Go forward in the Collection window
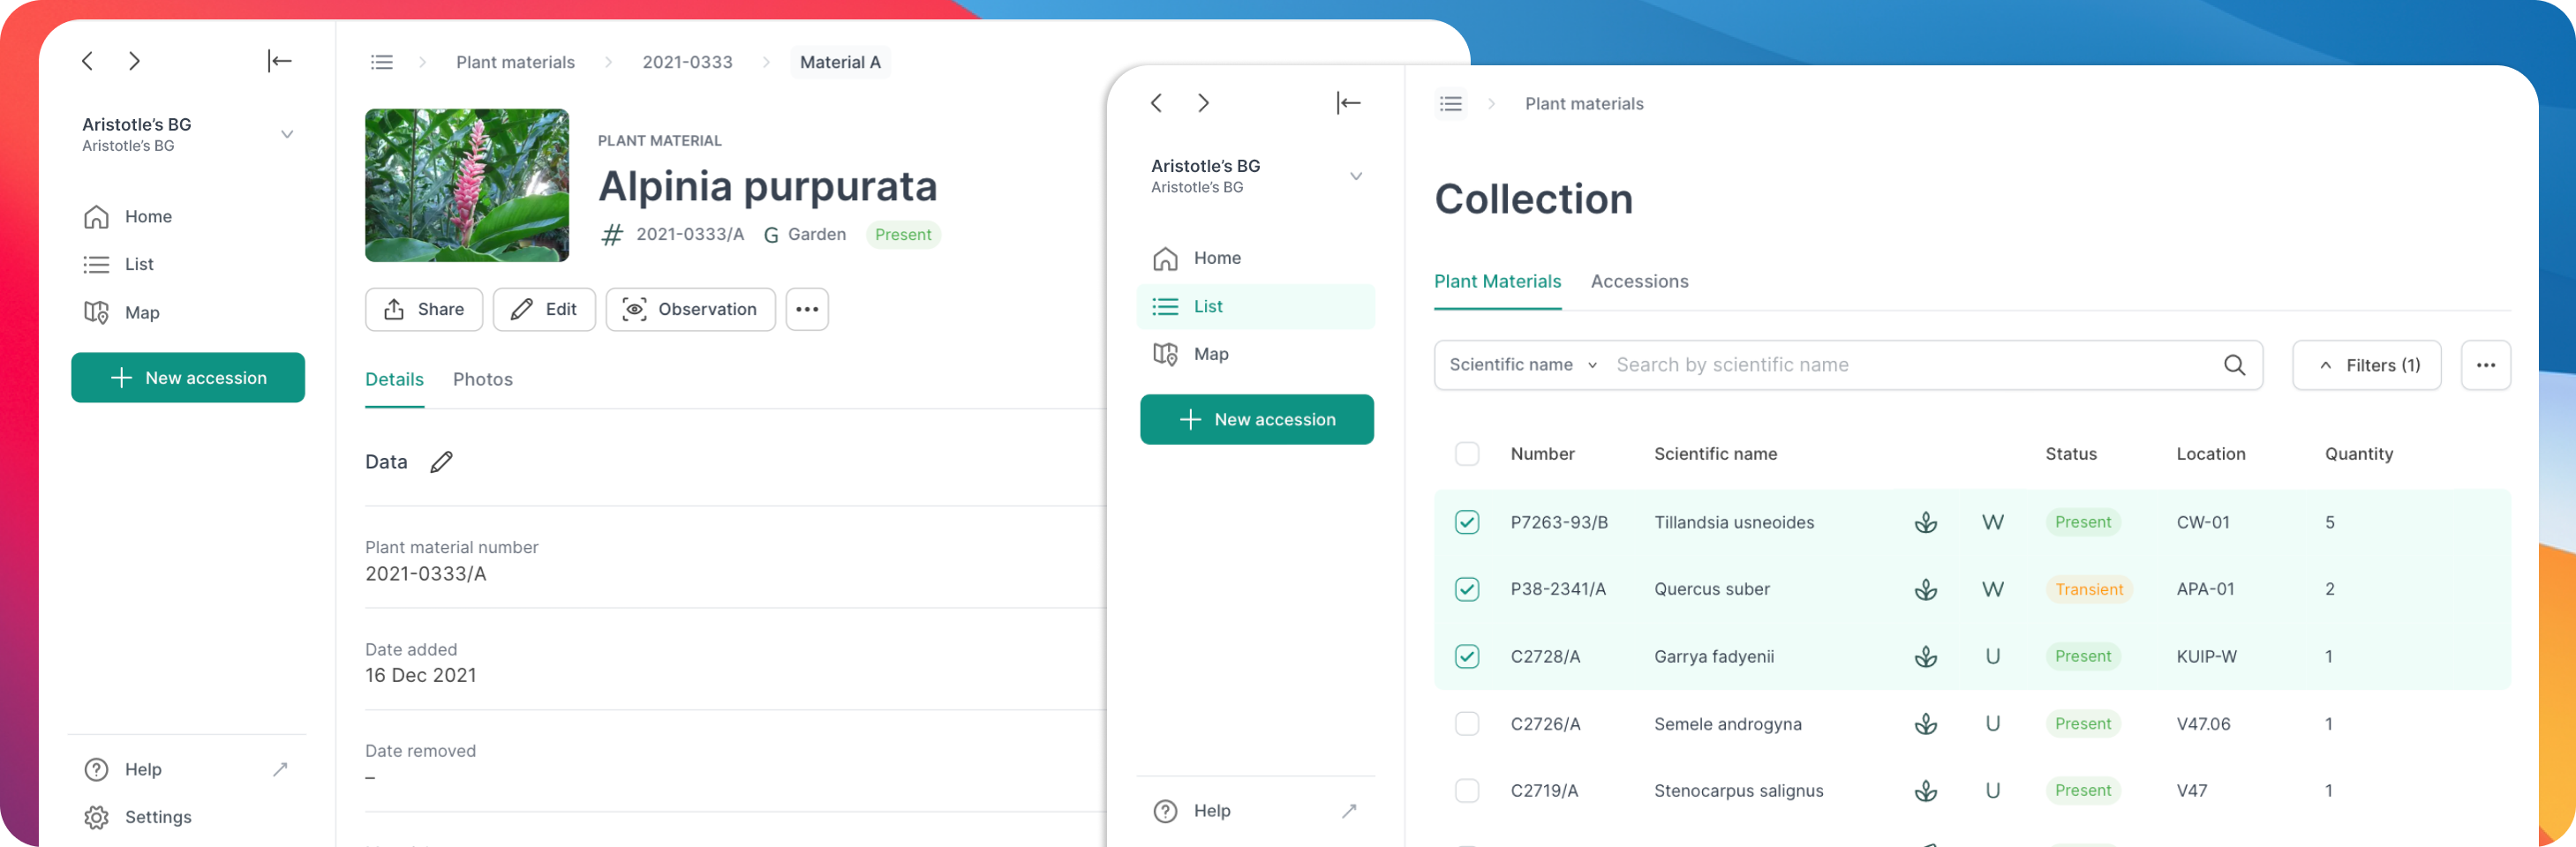The image size is (2576, 847). [x=1203, y=103]
